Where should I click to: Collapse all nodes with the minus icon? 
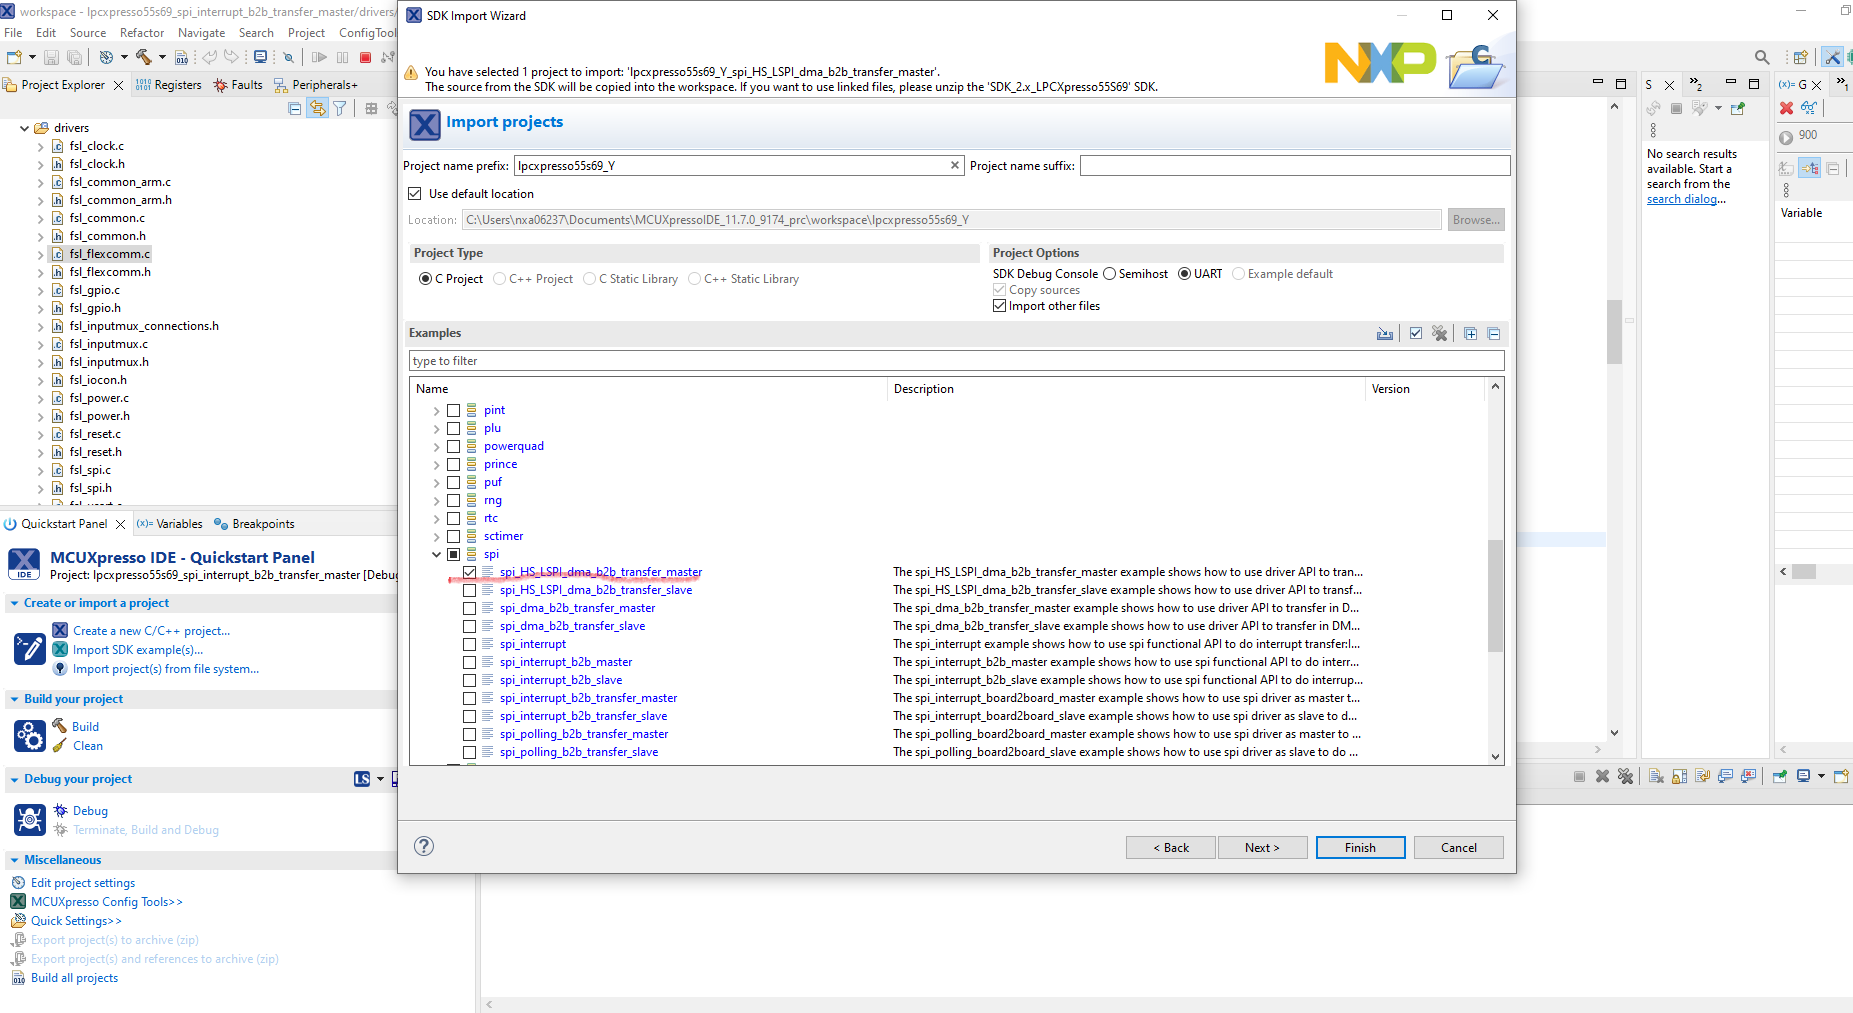tap(1493, 333)
